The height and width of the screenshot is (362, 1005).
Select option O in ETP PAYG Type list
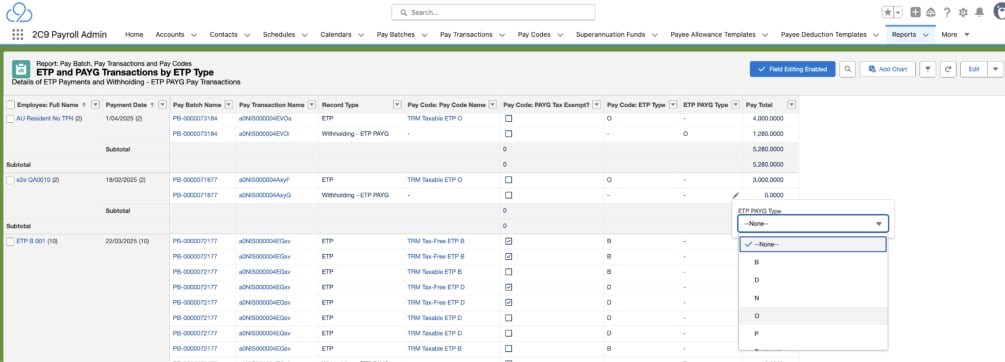813,316
